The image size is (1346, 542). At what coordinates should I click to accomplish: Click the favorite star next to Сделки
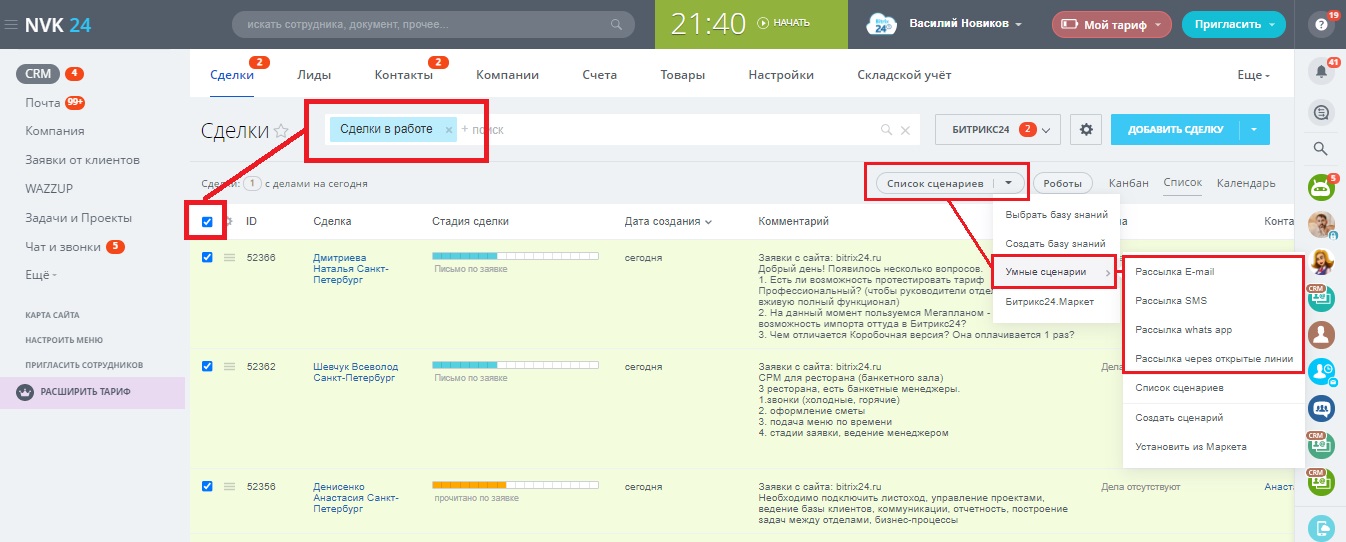tap(281, 131)
